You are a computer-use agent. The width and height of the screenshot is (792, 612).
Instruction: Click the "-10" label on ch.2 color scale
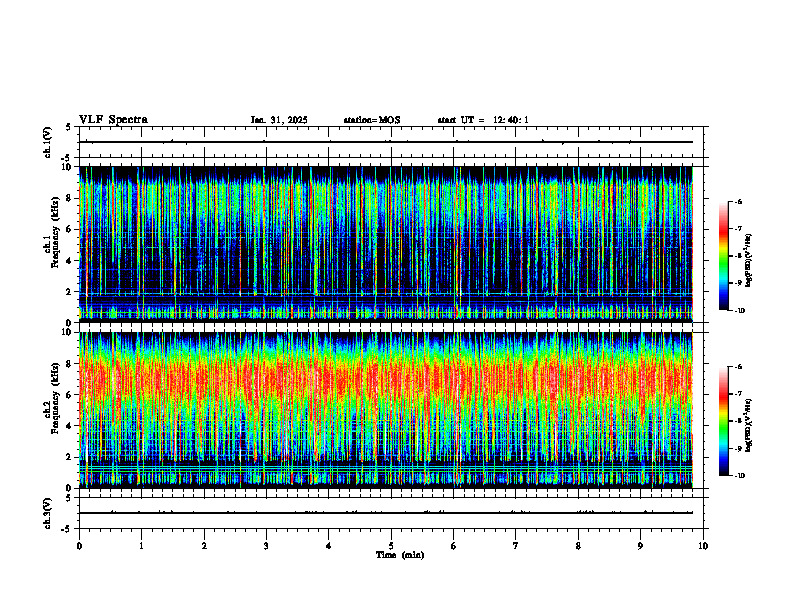click(x=739, y=476)
